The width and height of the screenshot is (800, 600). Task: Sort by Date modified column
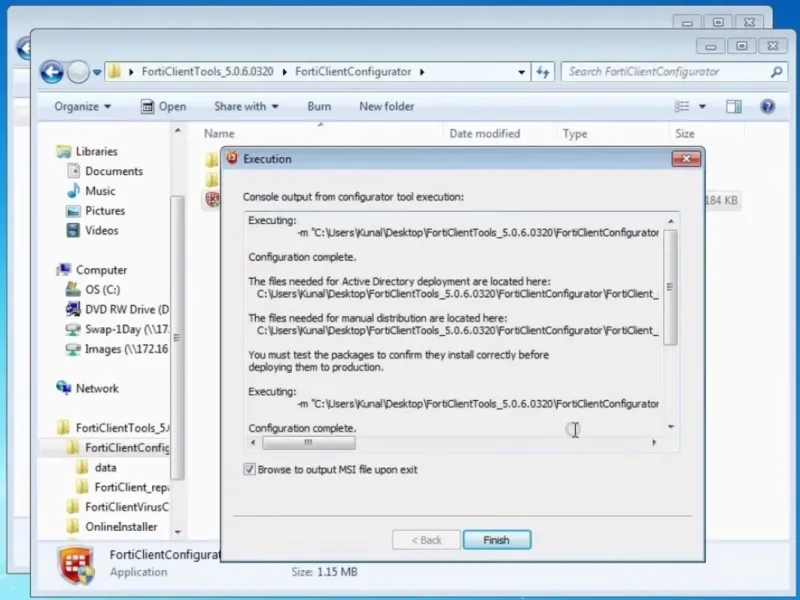(x=485, y=134)
